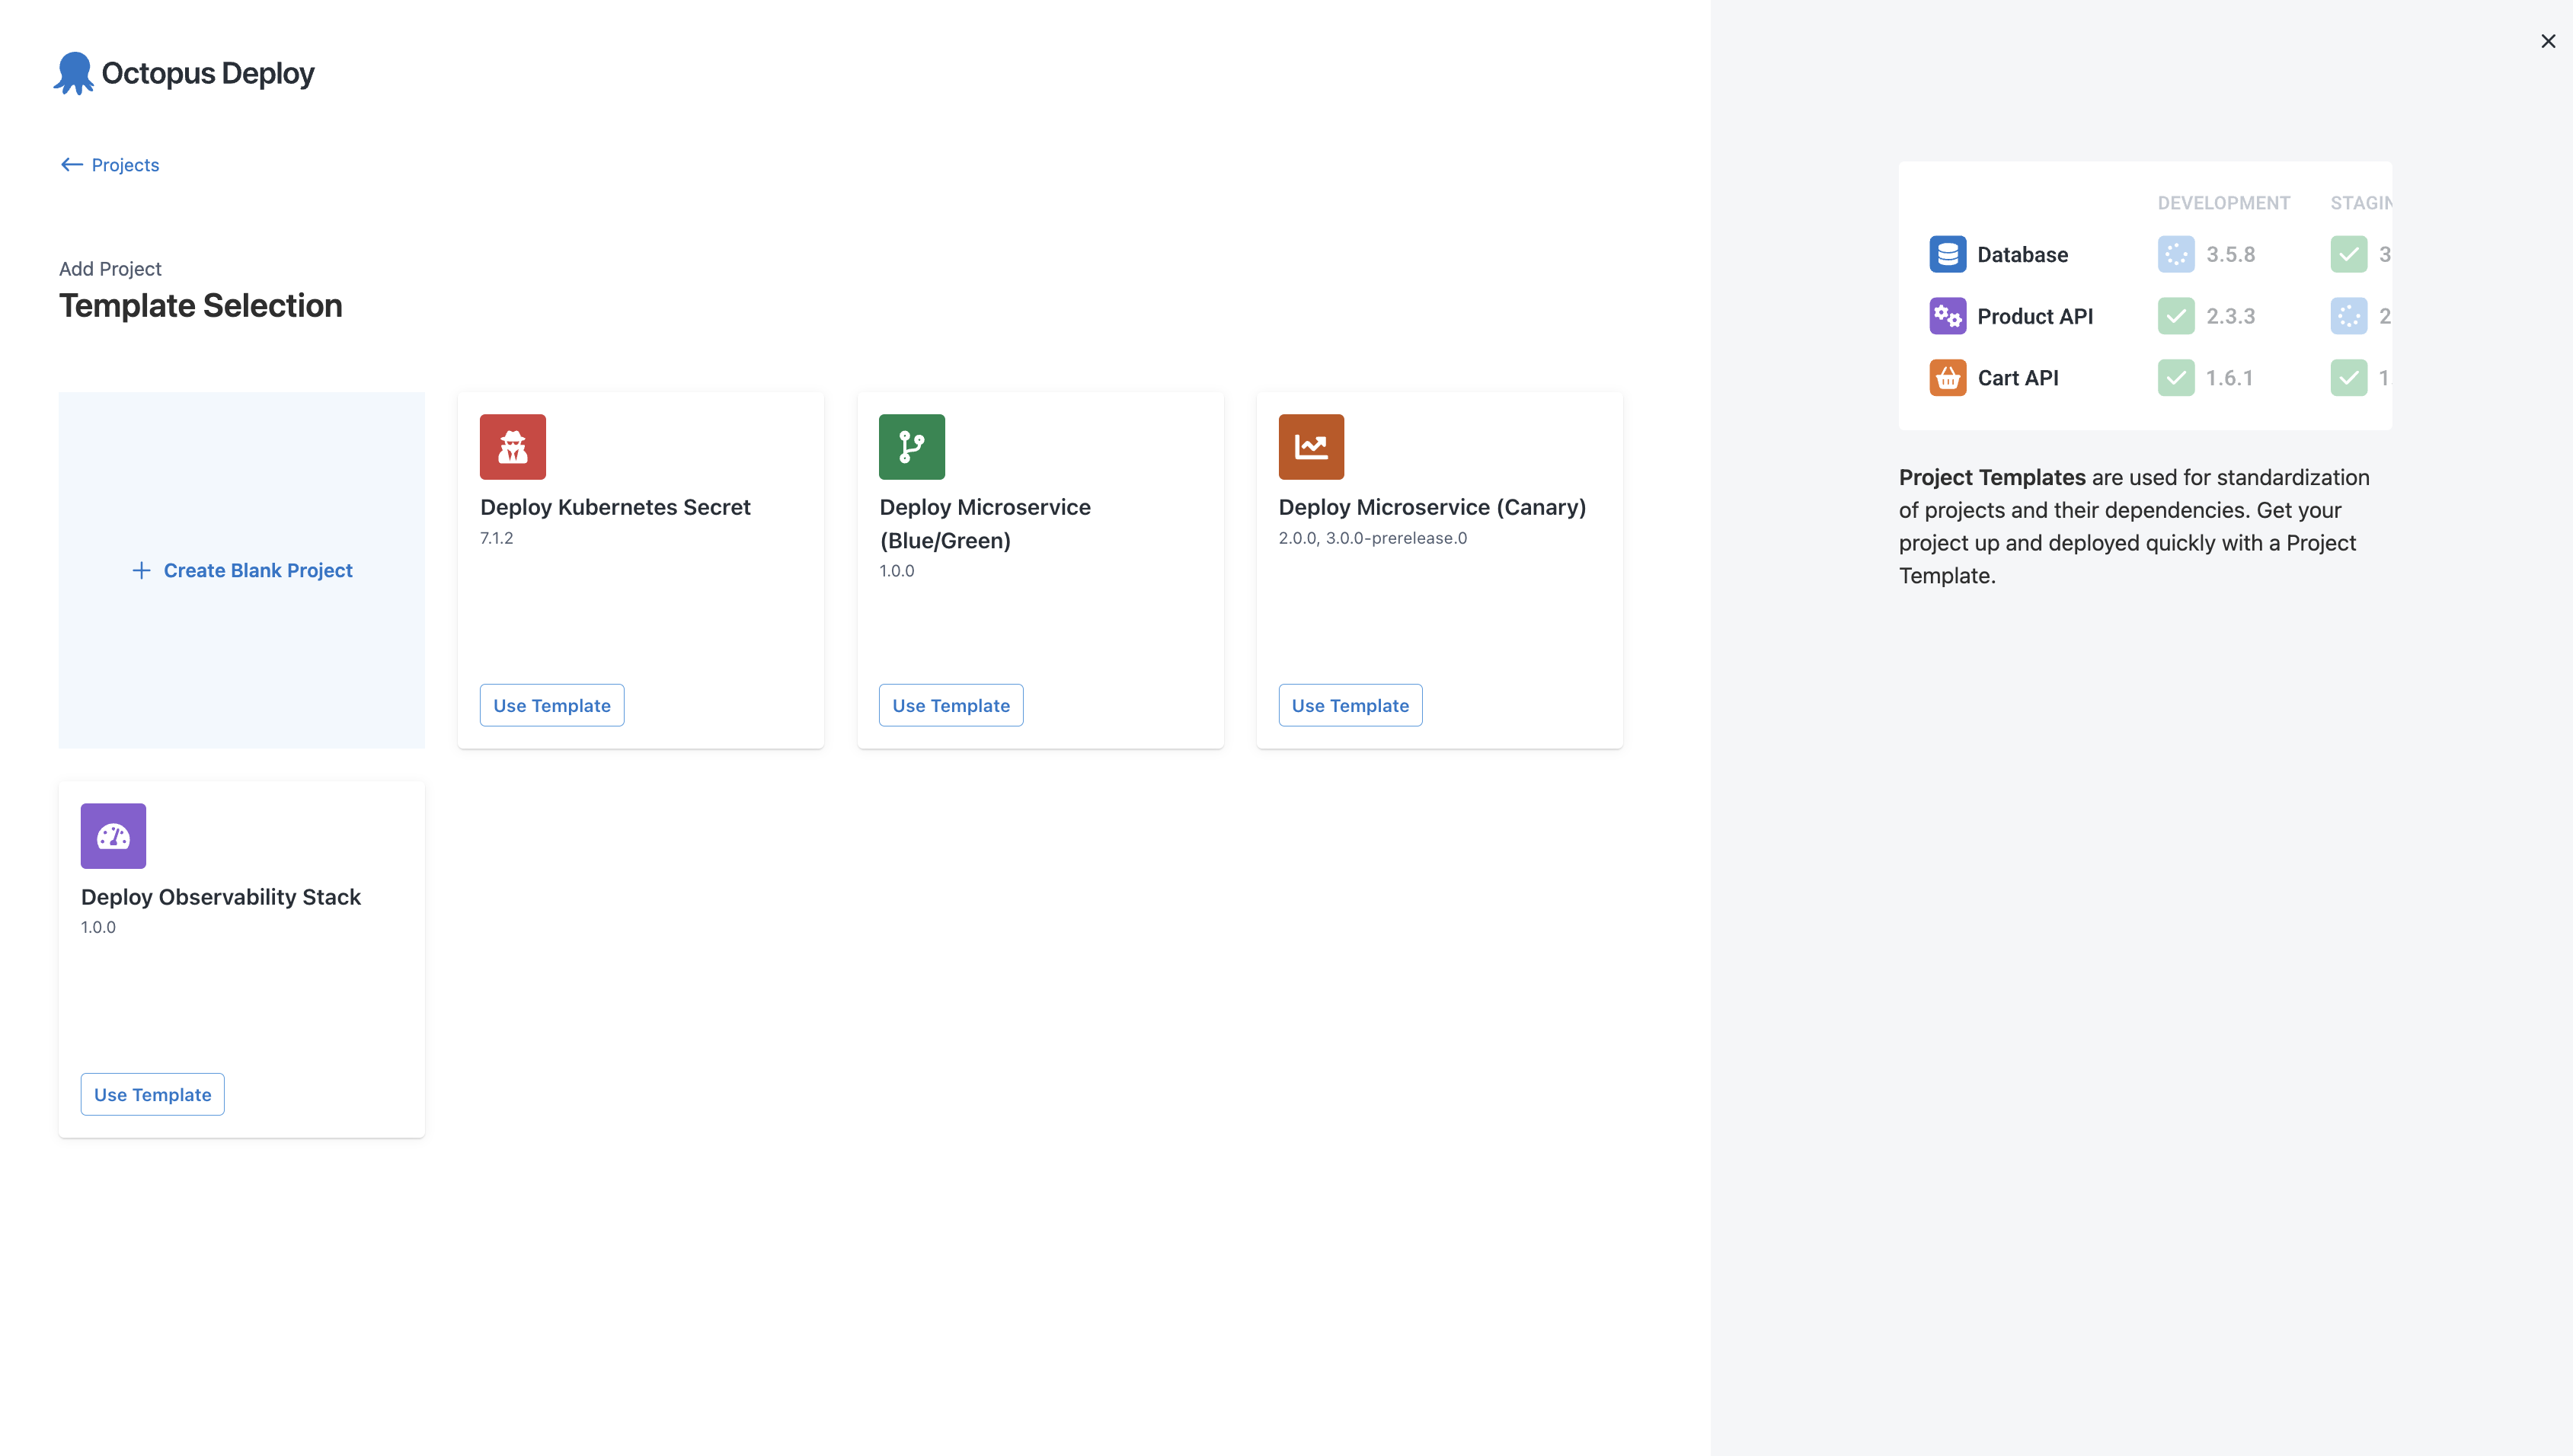Open the Projects link
Viewport: 2573px width, 1456px height.
125,164
